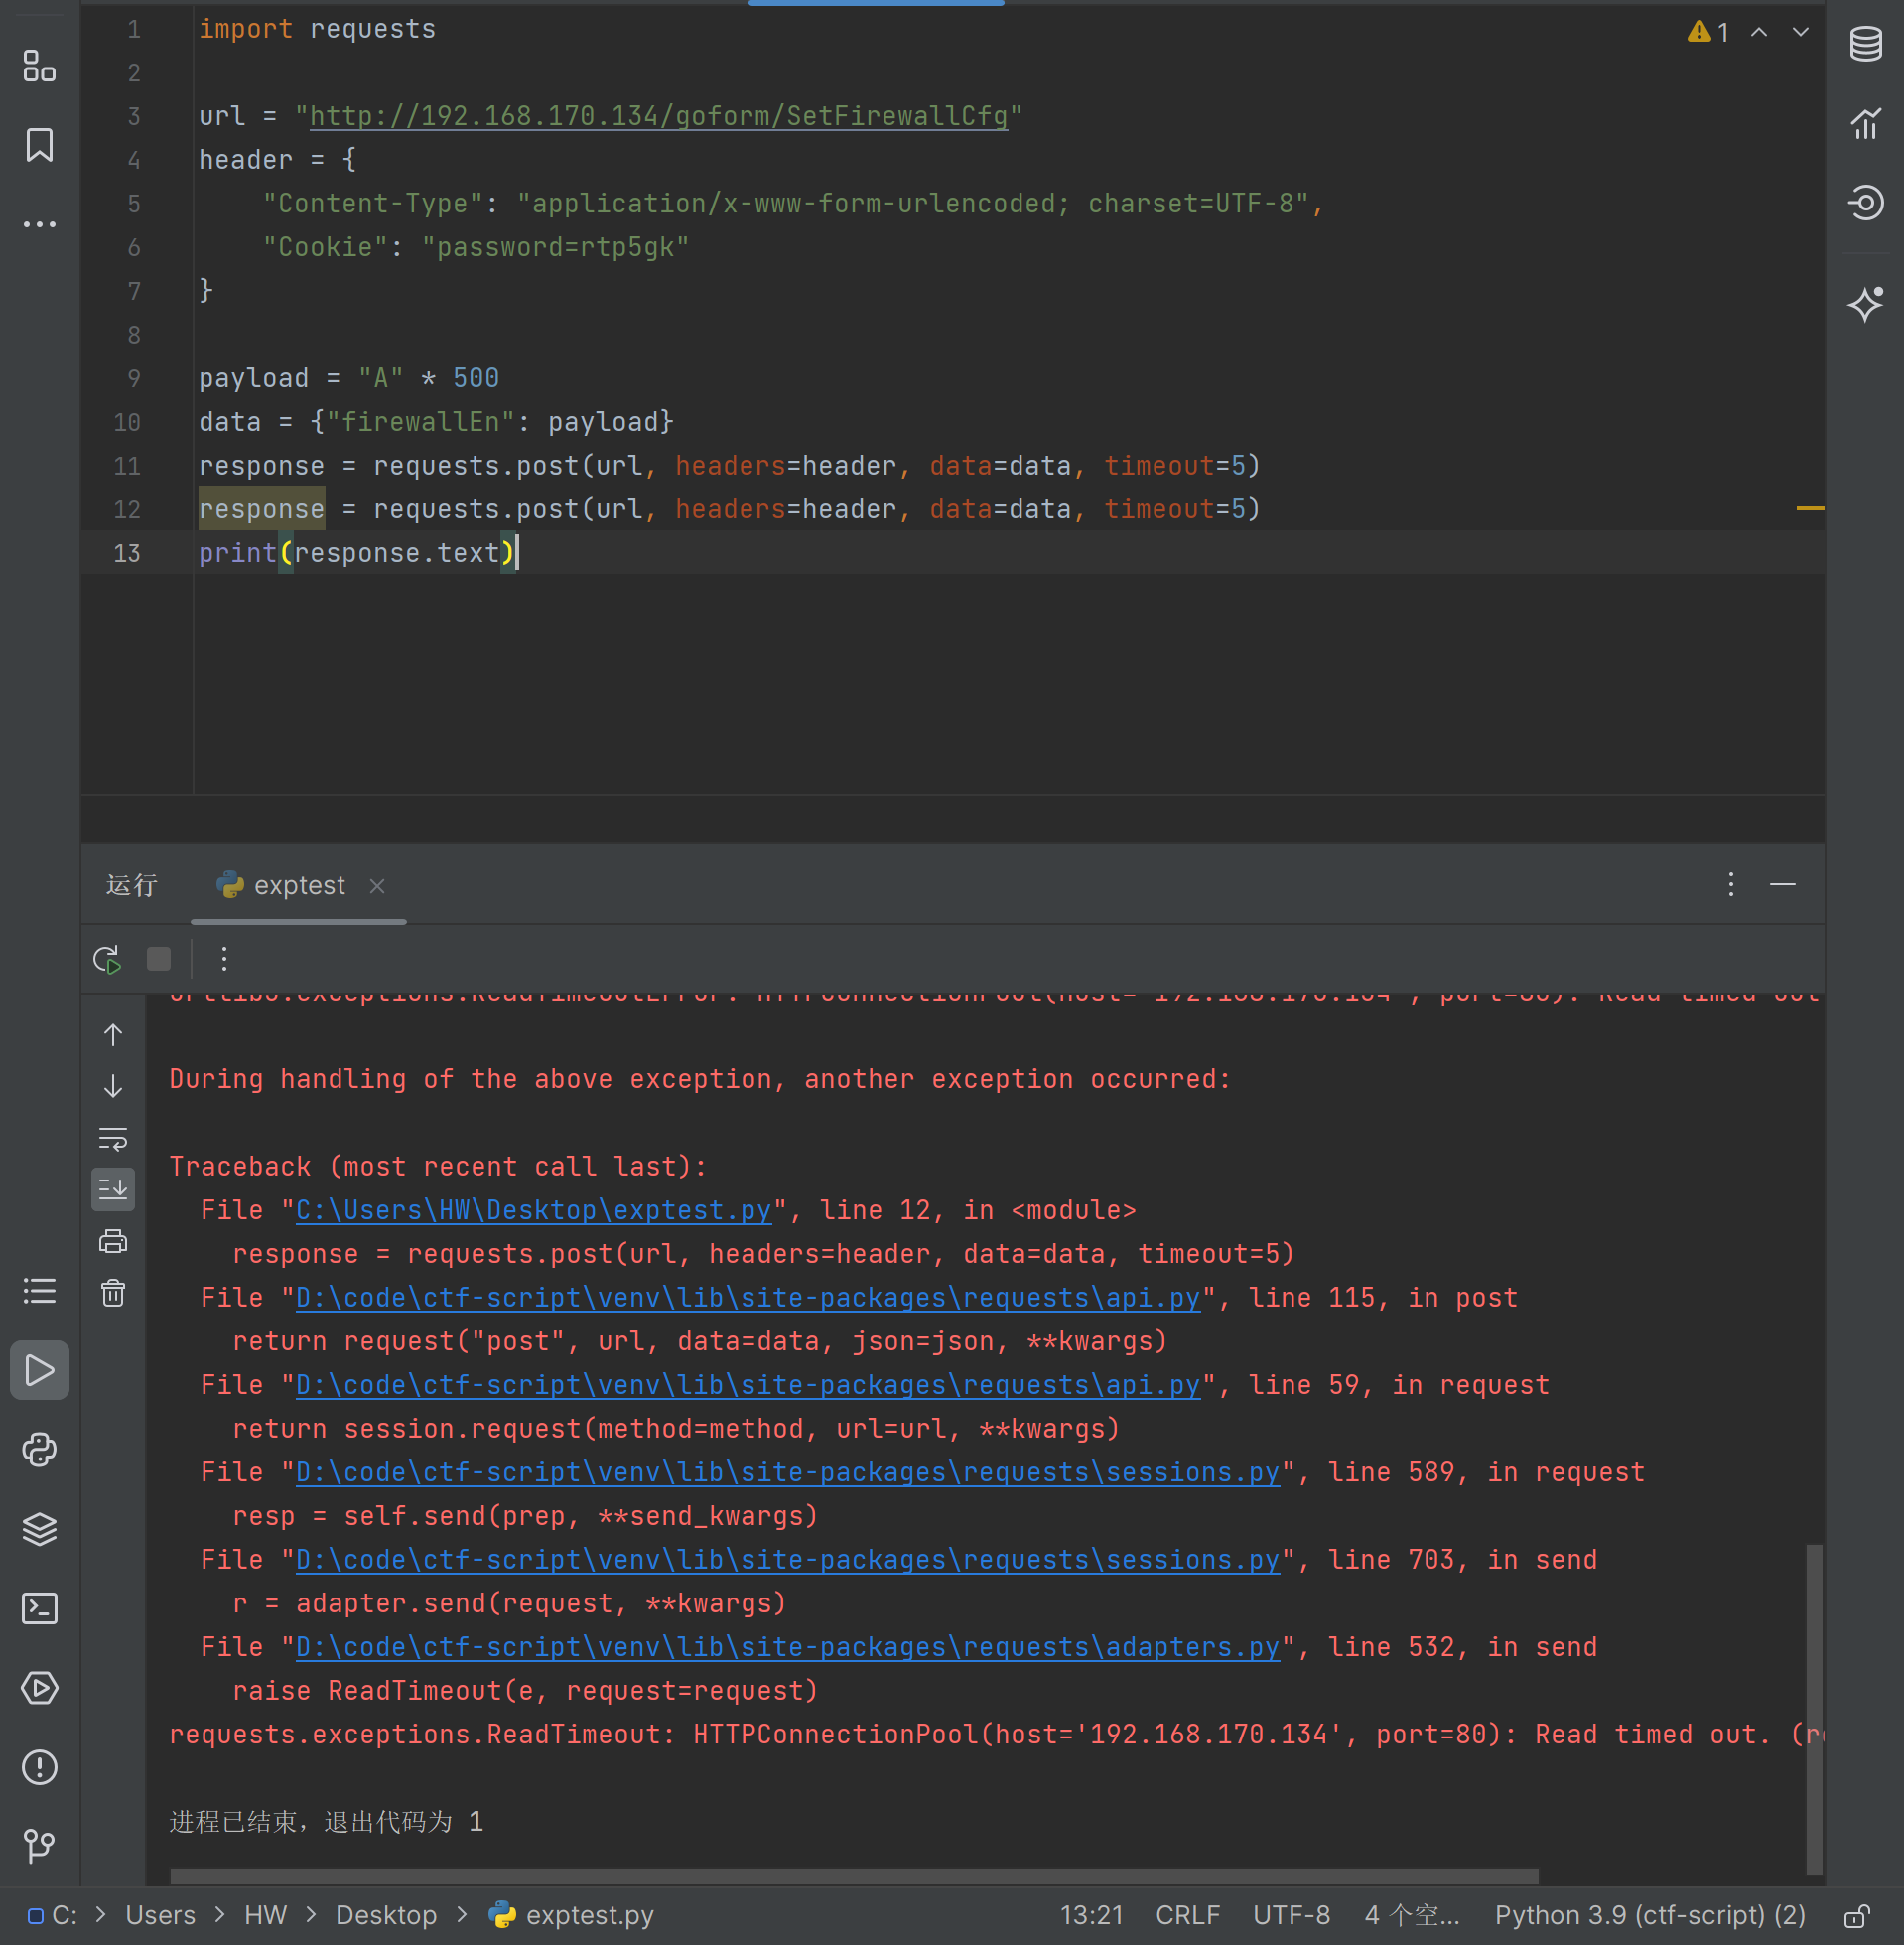Jump down the stack trace arrow
This screenshot has width=1904, height=1945.
tap(113, 1086)
